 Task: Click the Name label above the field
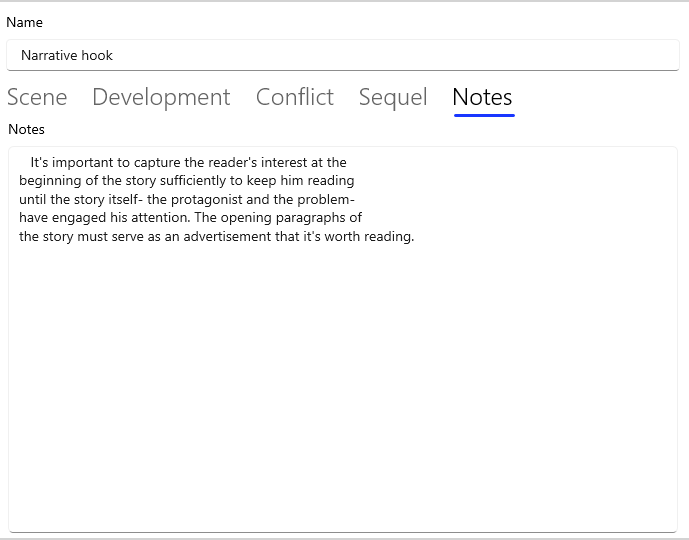(x=25, y=22)
